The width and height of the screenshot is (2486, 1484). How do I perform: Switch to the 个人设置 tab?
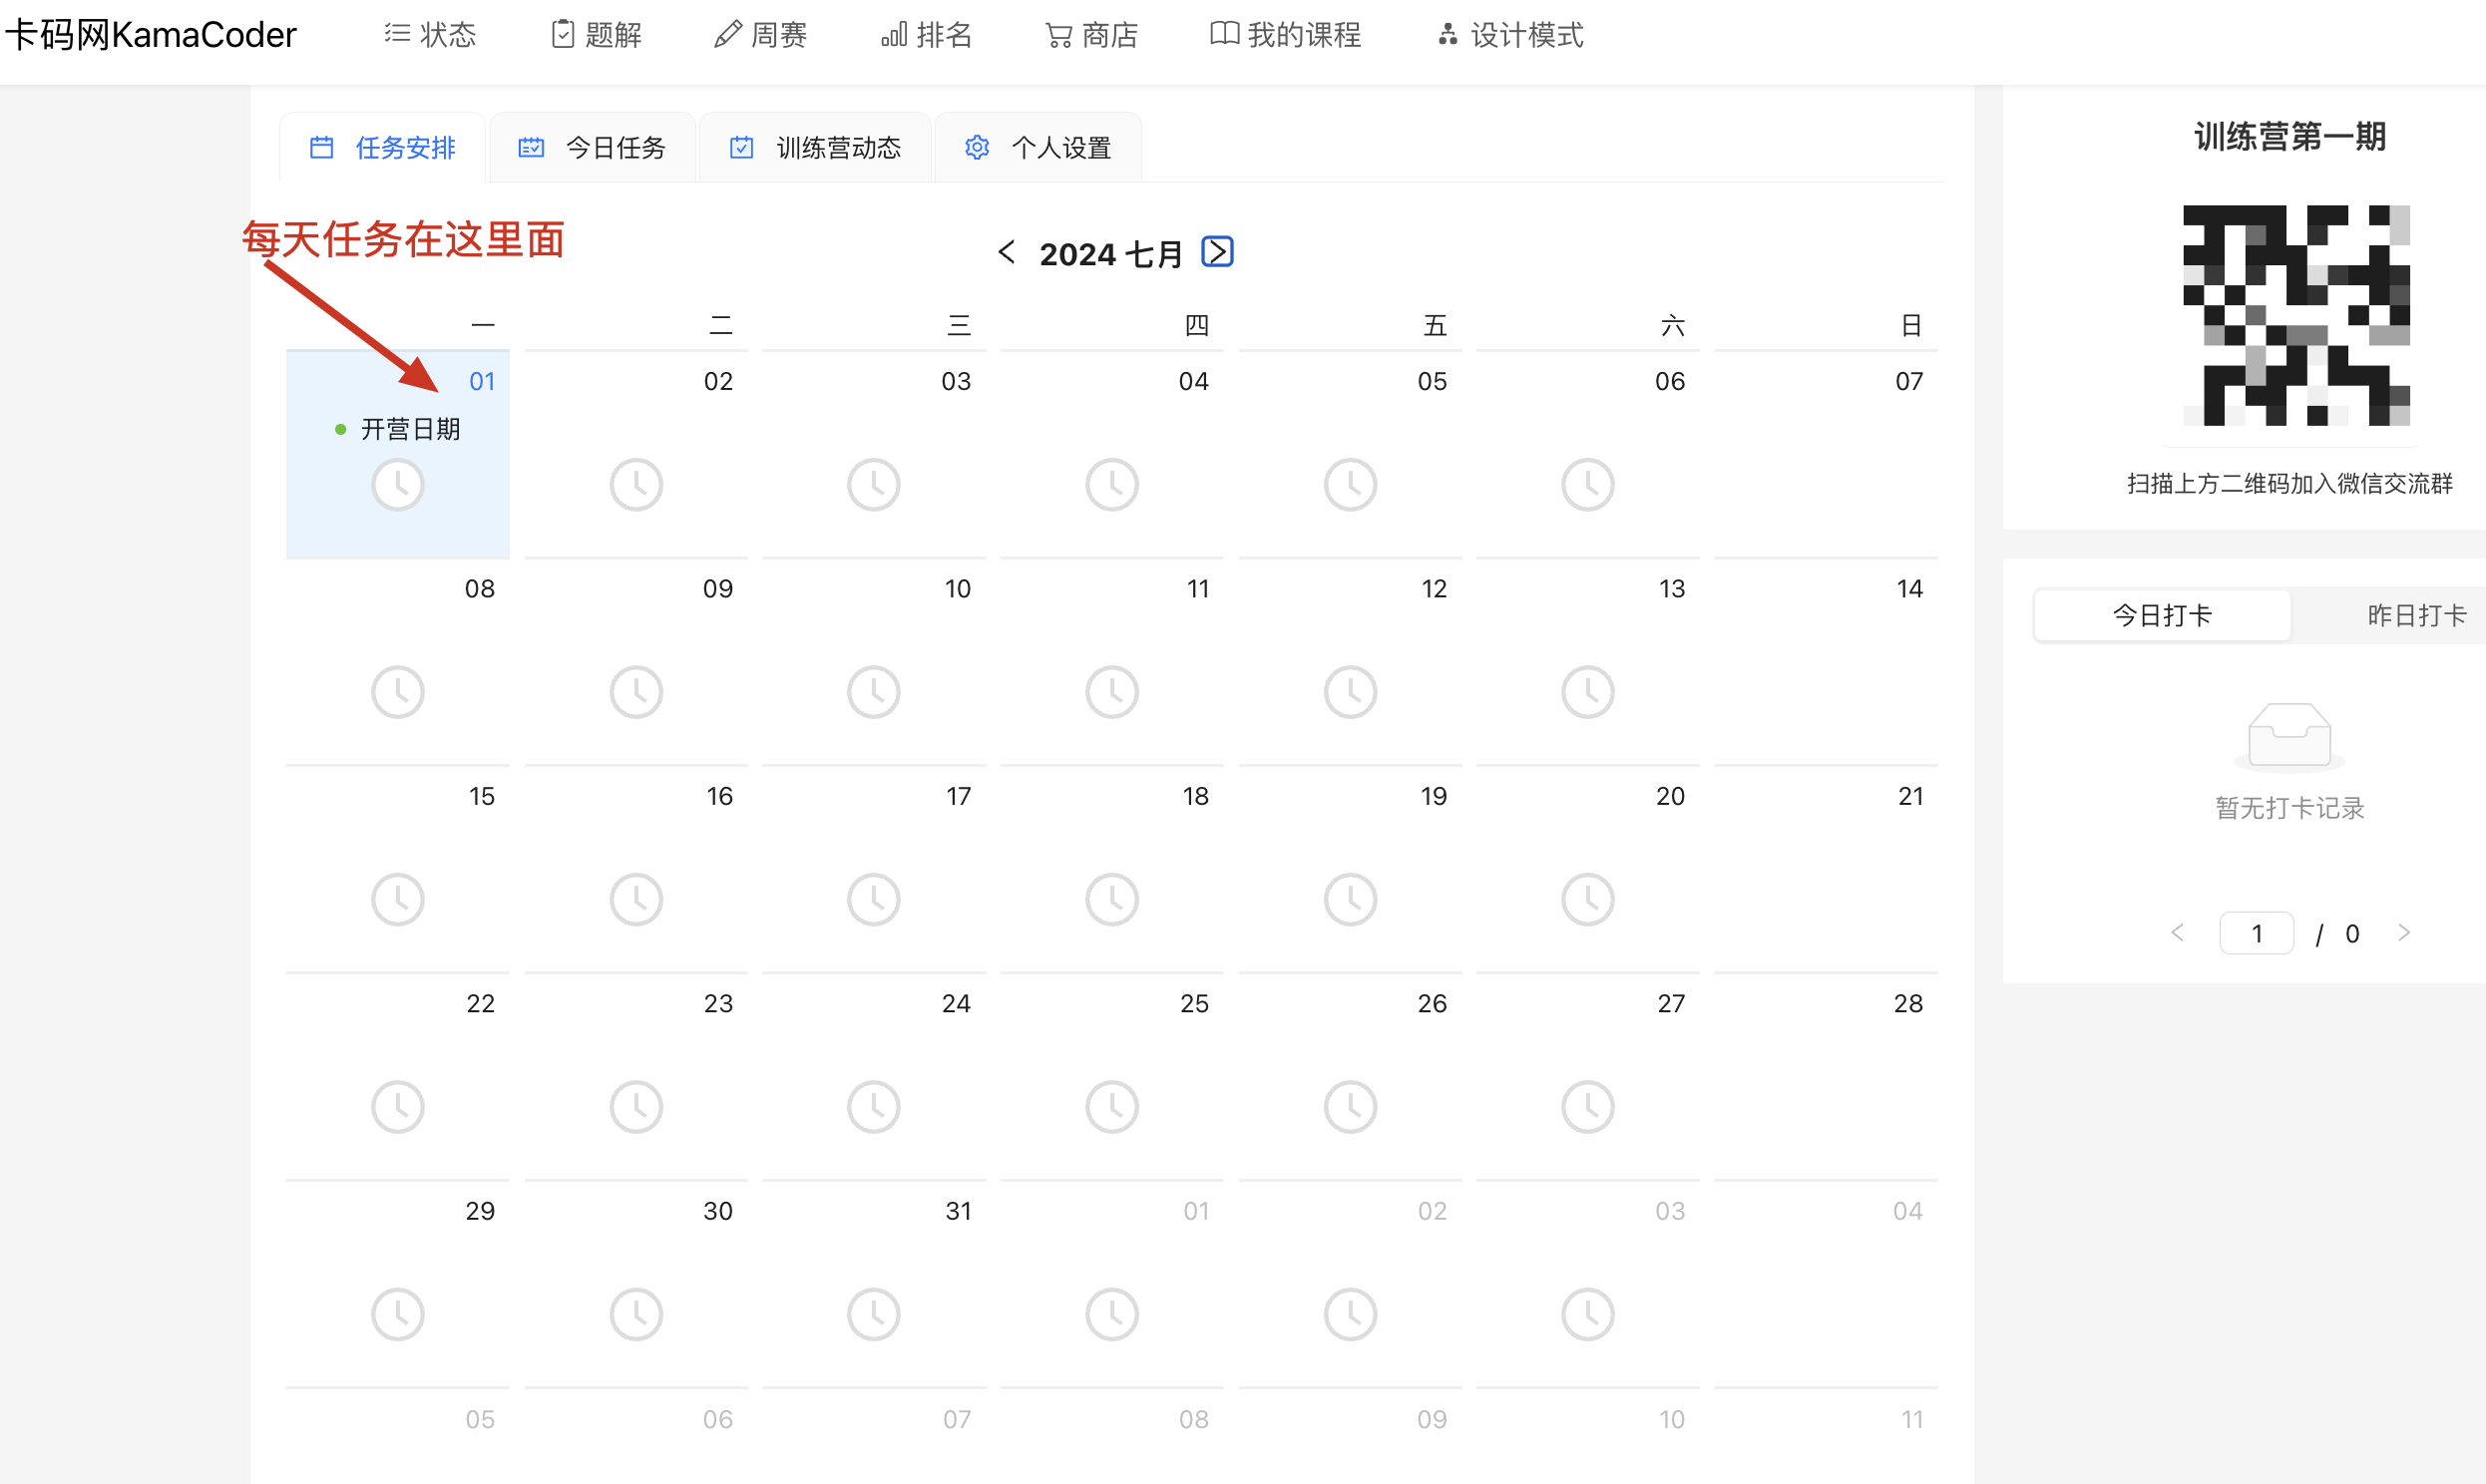1038,148
